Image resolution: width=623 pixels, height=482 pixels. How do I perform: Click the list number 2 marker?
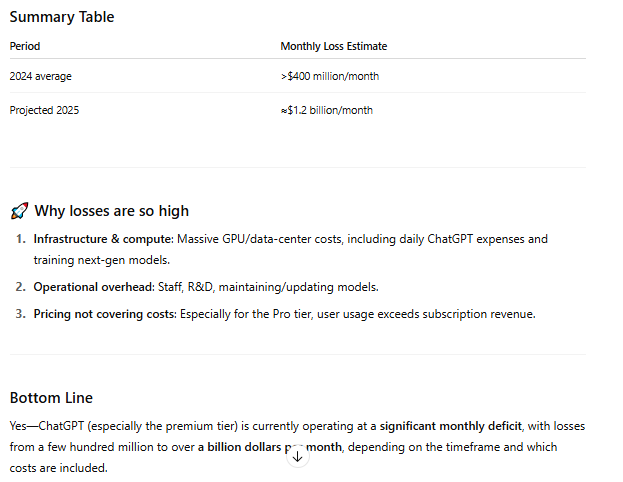[21, 287]
